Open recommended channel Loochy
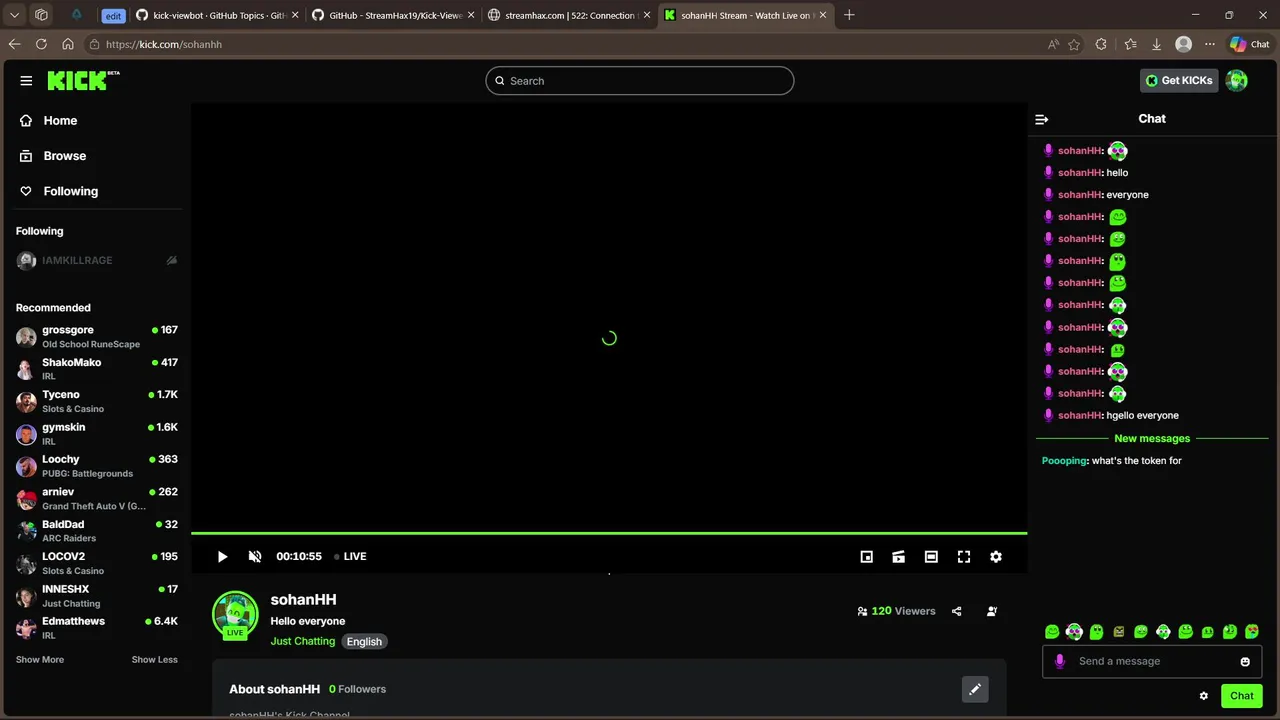Viewport: 1280px width, 720px height. (97, 466)
